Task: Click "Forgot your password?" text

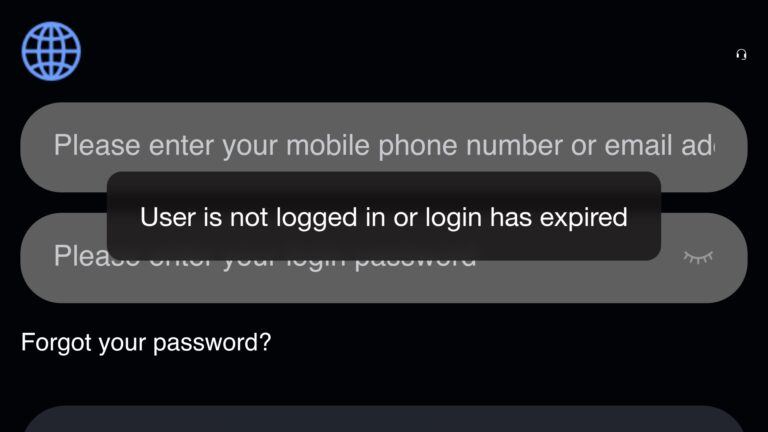Action: tap(146, 342)
